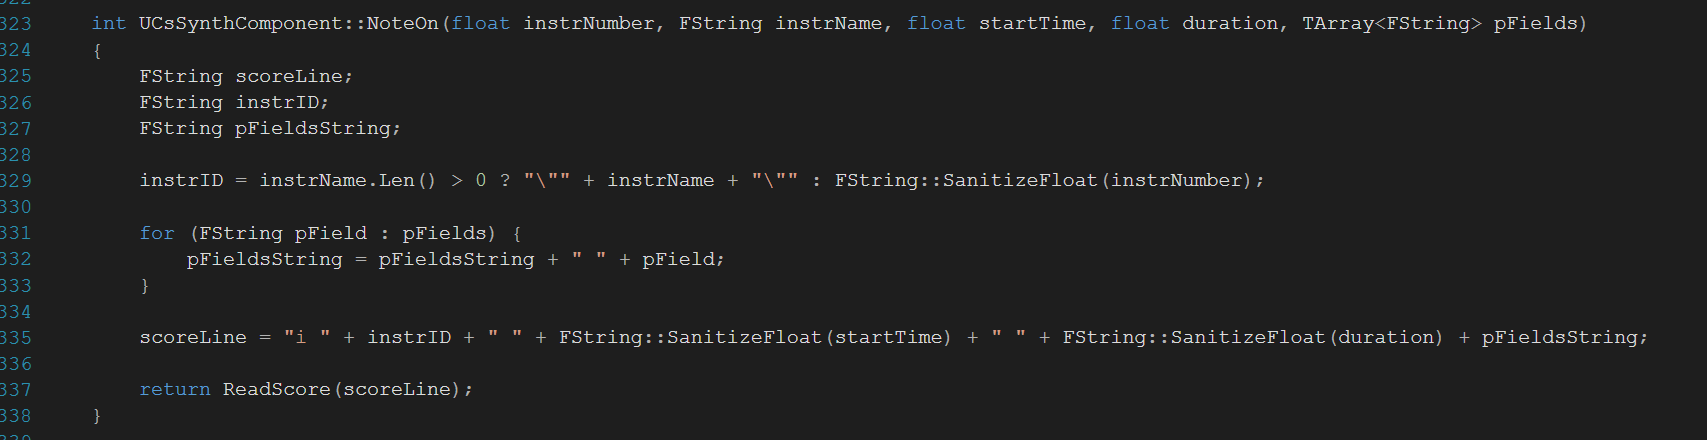
Task: Click 'TArray<FString>' parameter type
Action: point(1392,23)
